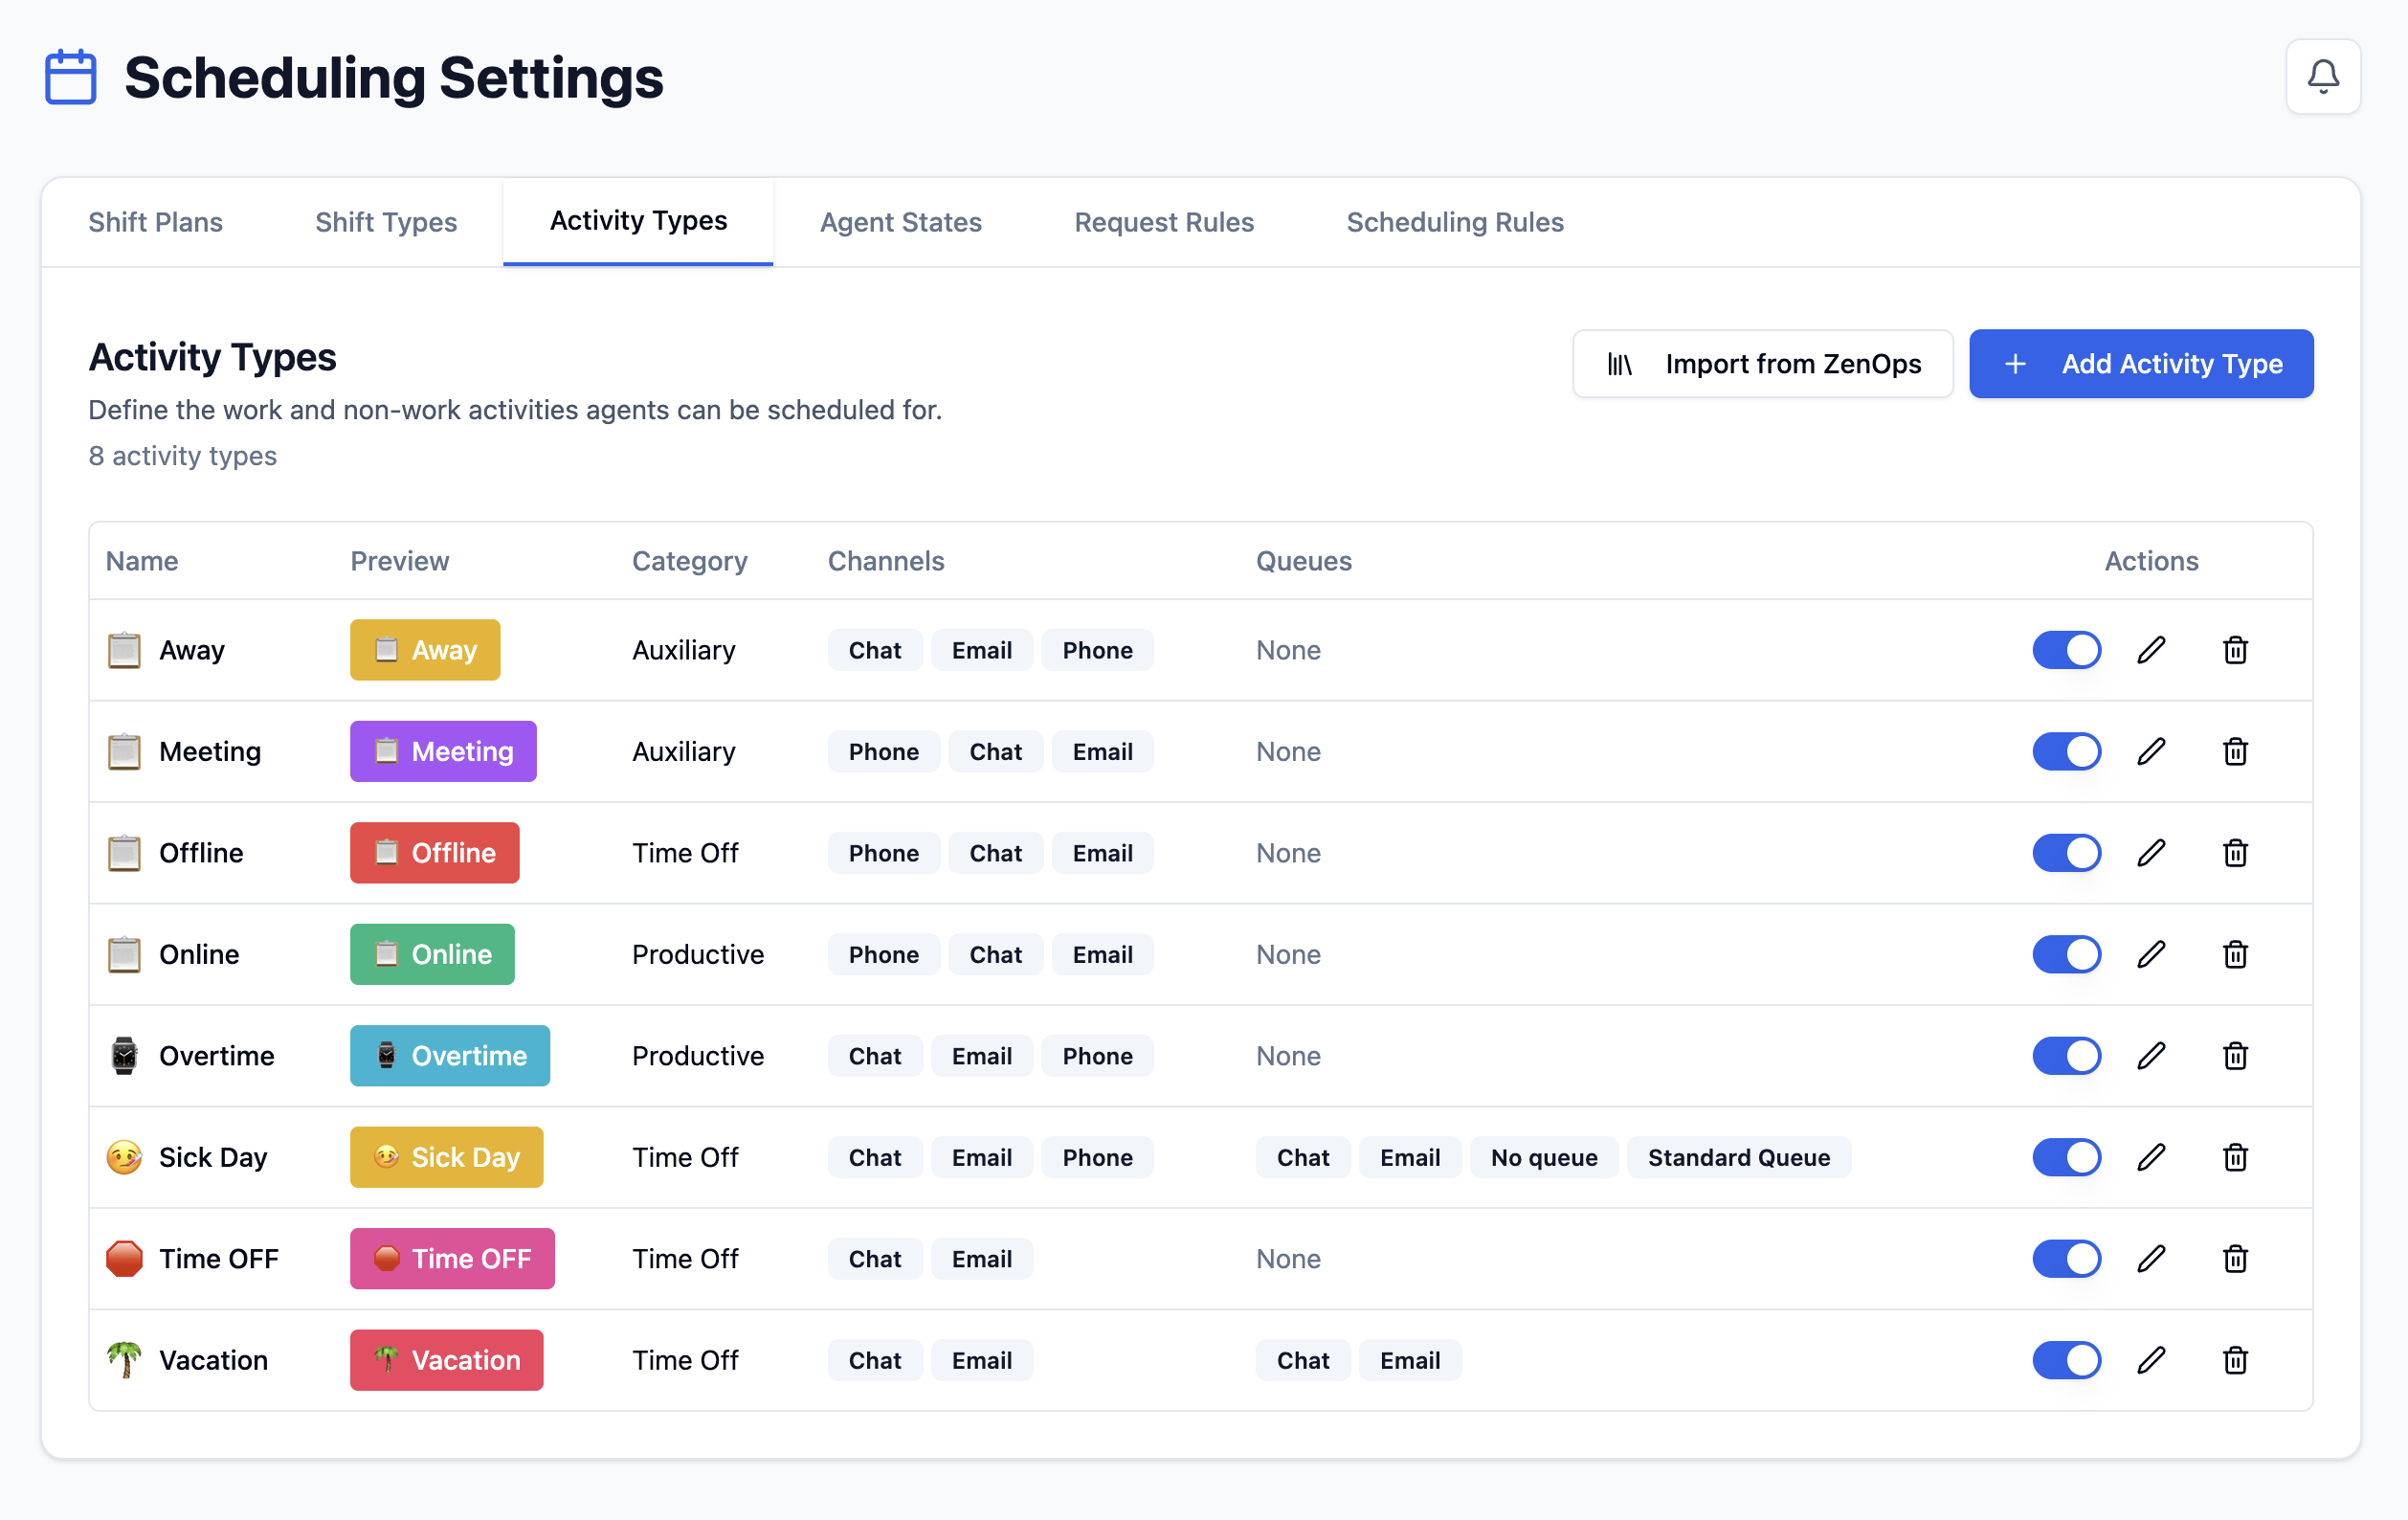2408x1520 pixels.
Task: Disable the Away activity toggle
Action: [2066, 650]
